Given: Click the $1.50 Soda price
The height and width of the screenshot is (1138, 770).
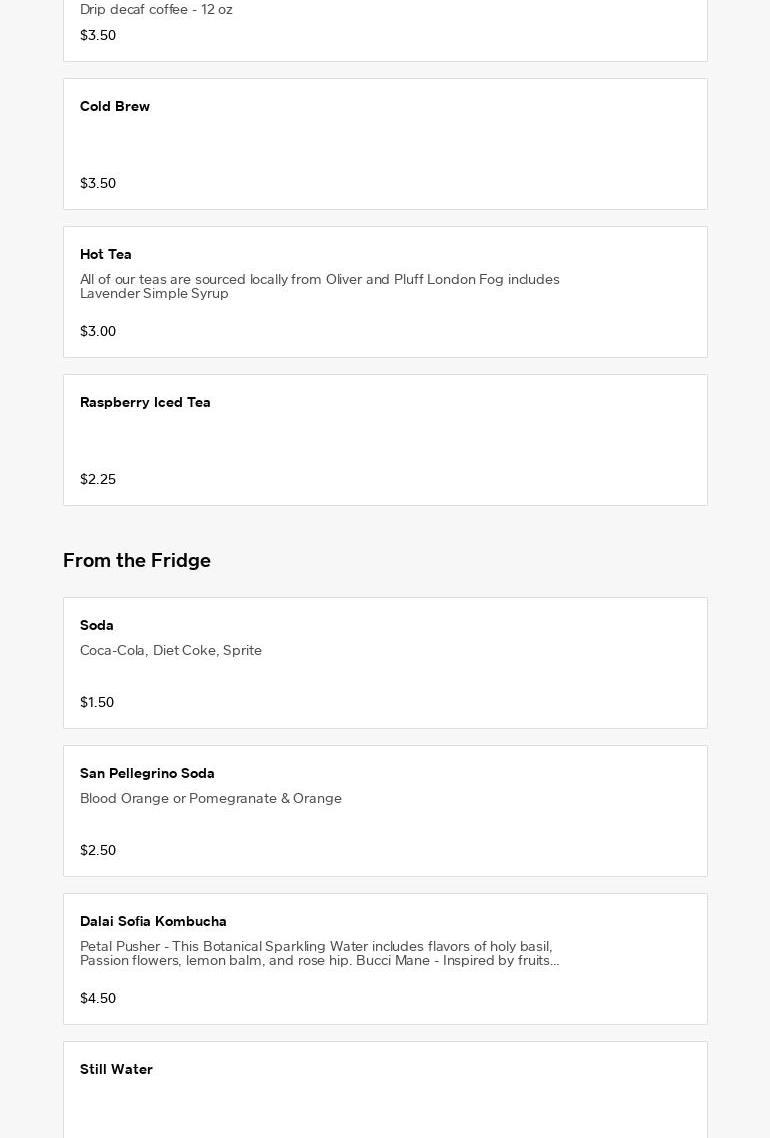Looking at the screenshot, I should pyautogui.click(x=97, y=702).
